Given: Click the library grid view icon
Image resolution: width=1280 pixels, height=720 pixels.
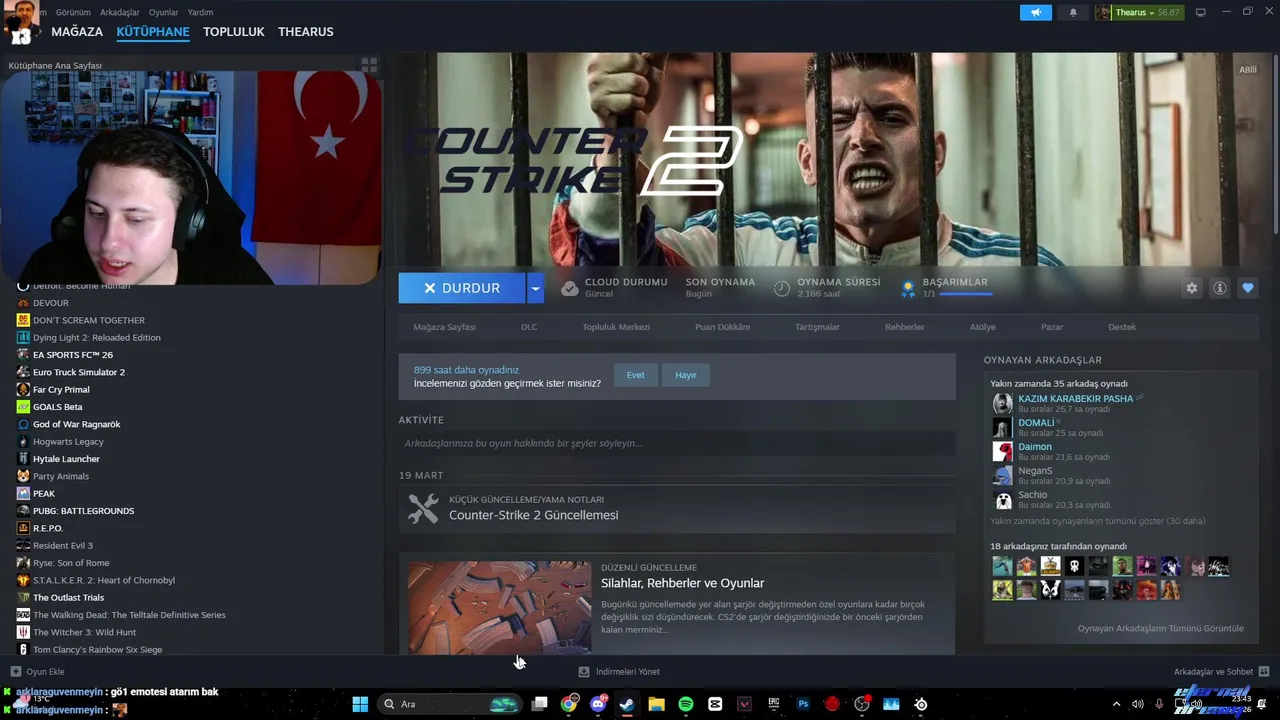Looking at the screenshot, I should click(x=369, y=65).
